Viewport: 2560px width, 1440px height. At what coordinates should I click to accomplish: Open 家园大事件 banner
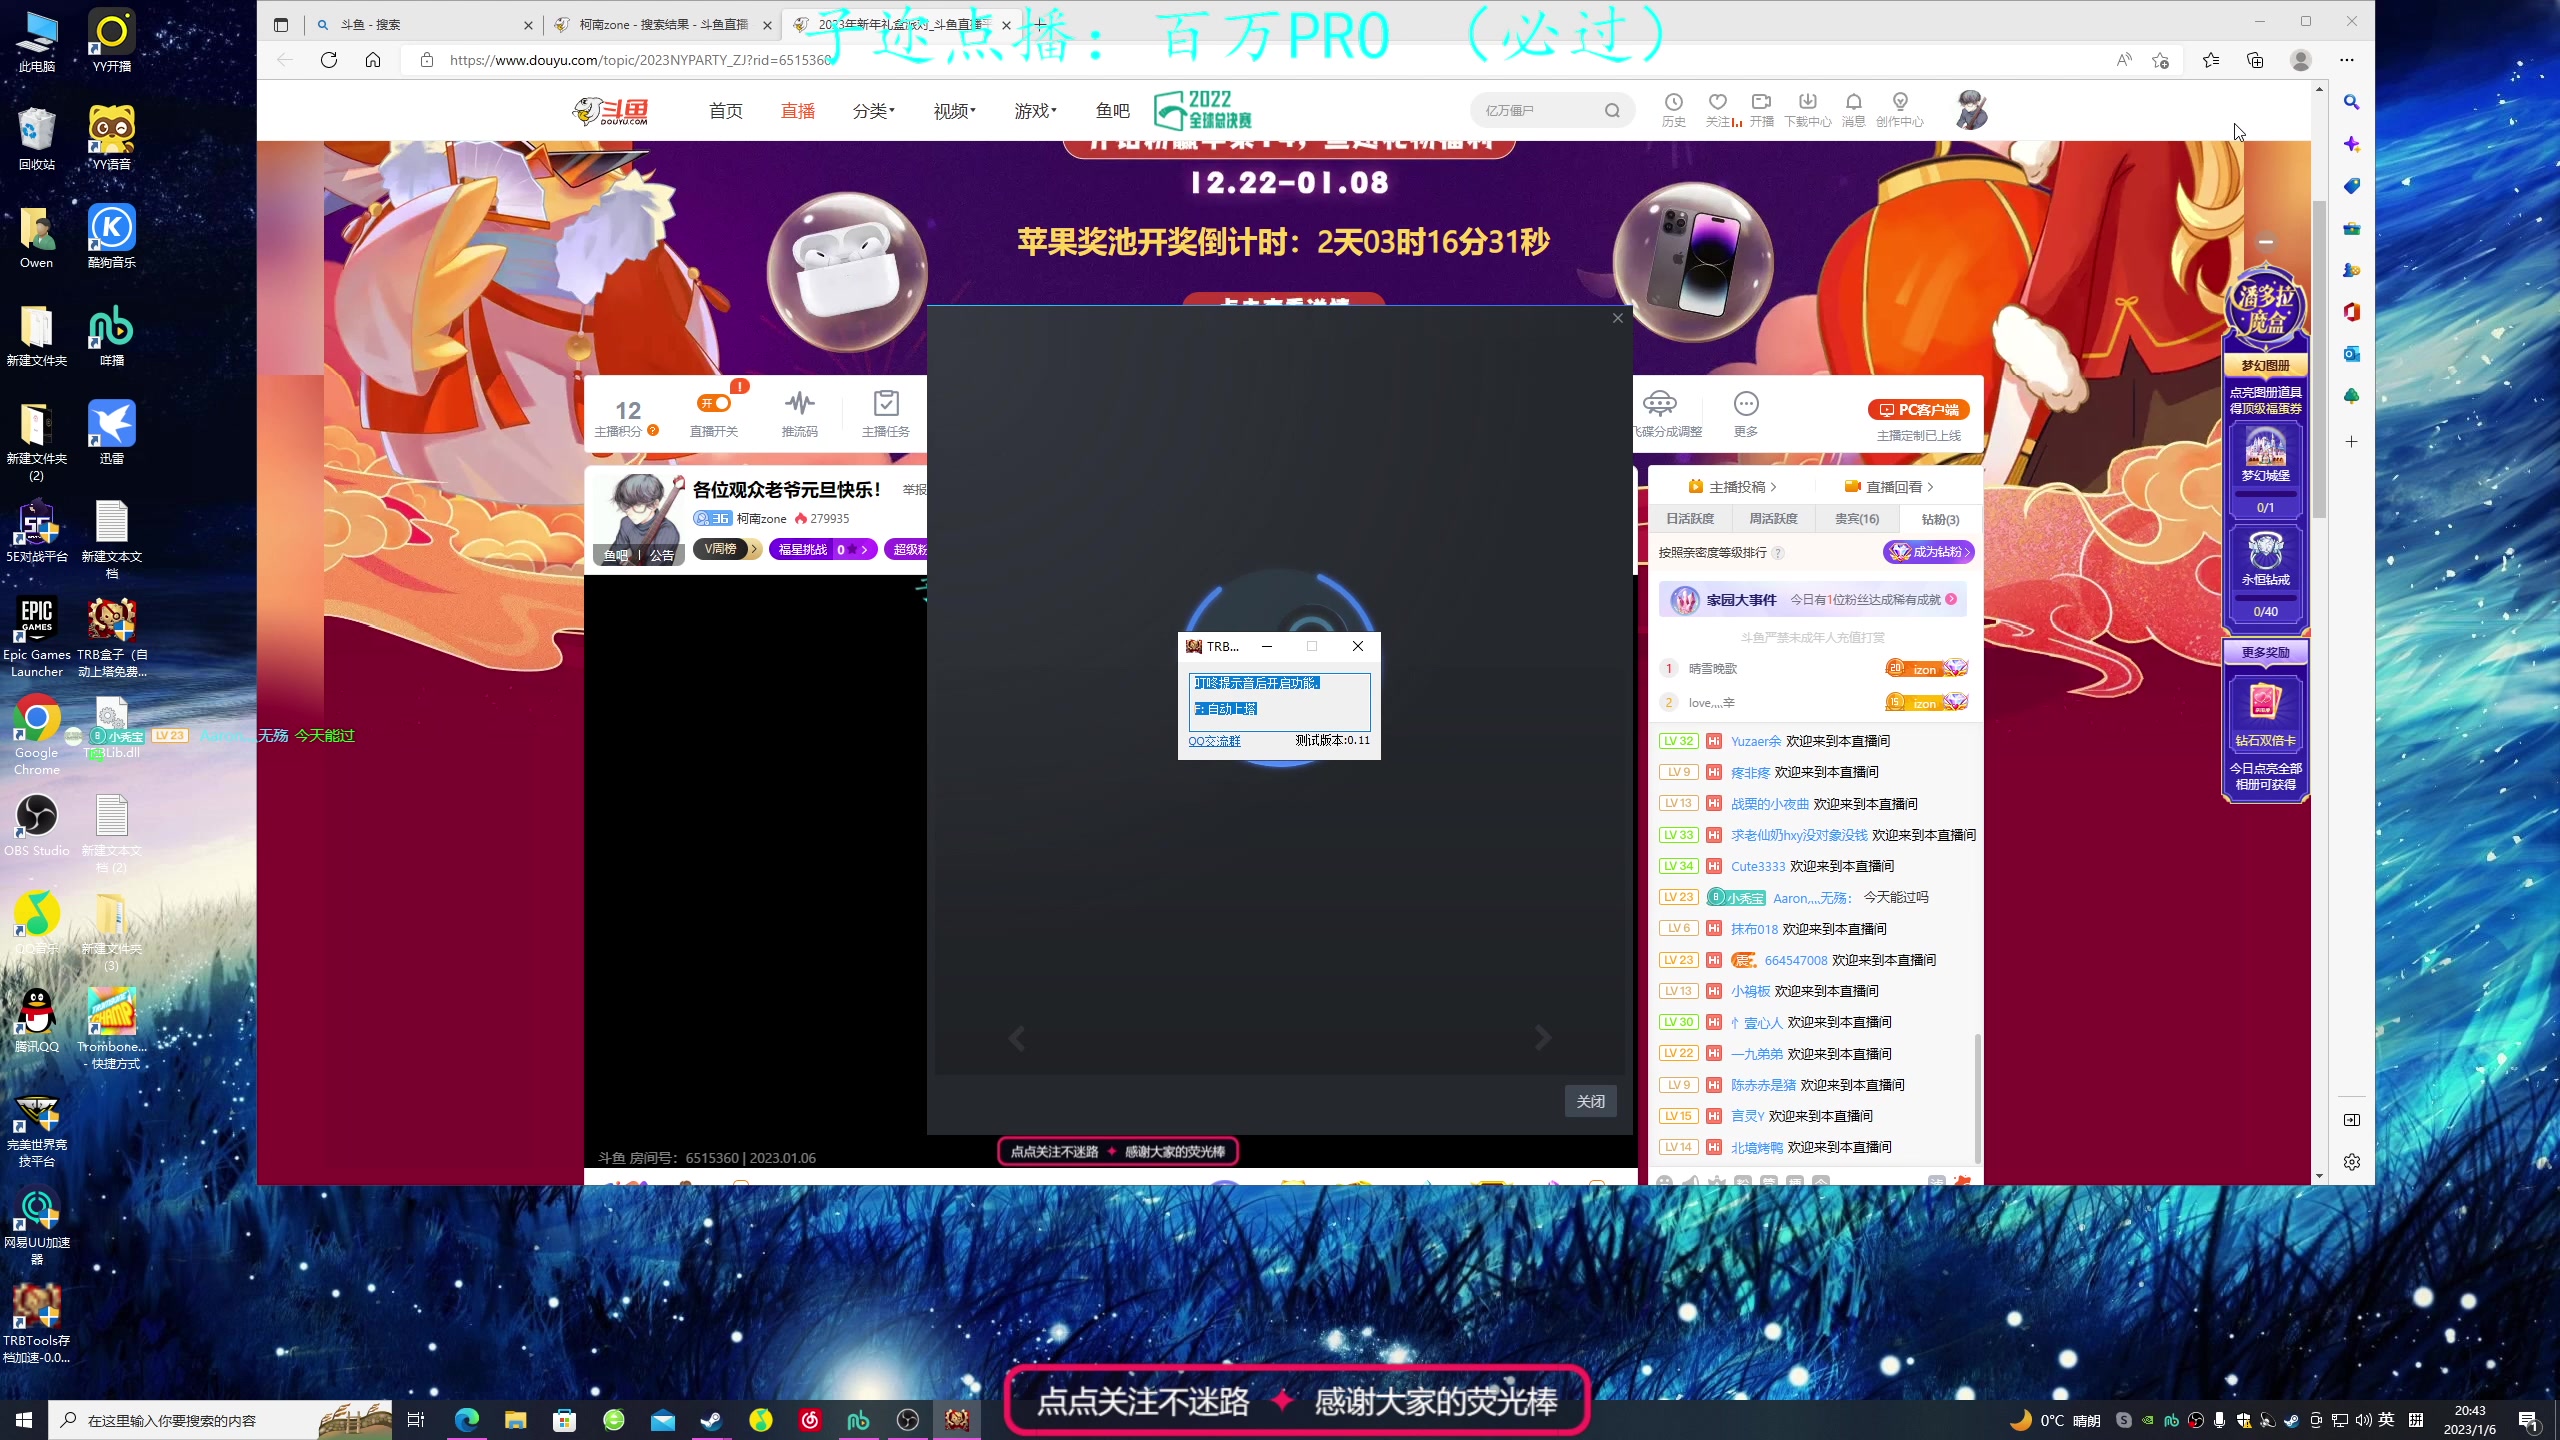(x=1812, y=600)
